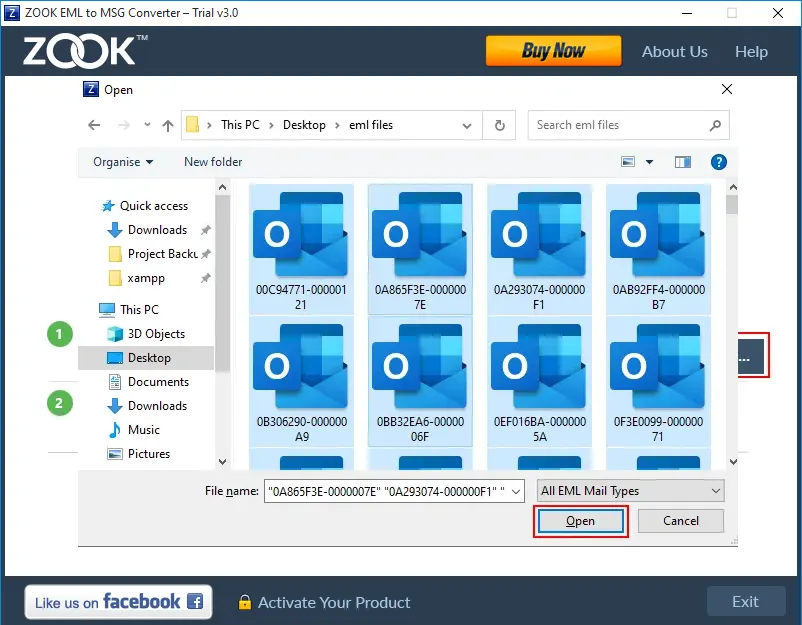Toggle the preview pane icon
Image resolution: width=802 pixels, height=625 pixels.
(683, 162)
